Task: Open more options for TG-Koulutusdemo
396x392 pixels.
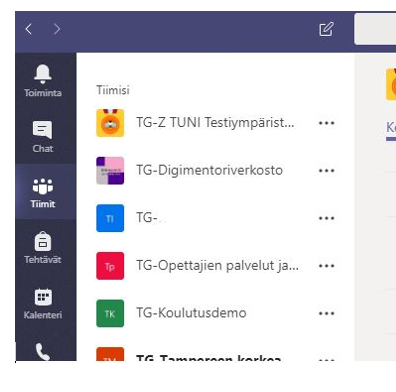Action: (x=326, y=314)
